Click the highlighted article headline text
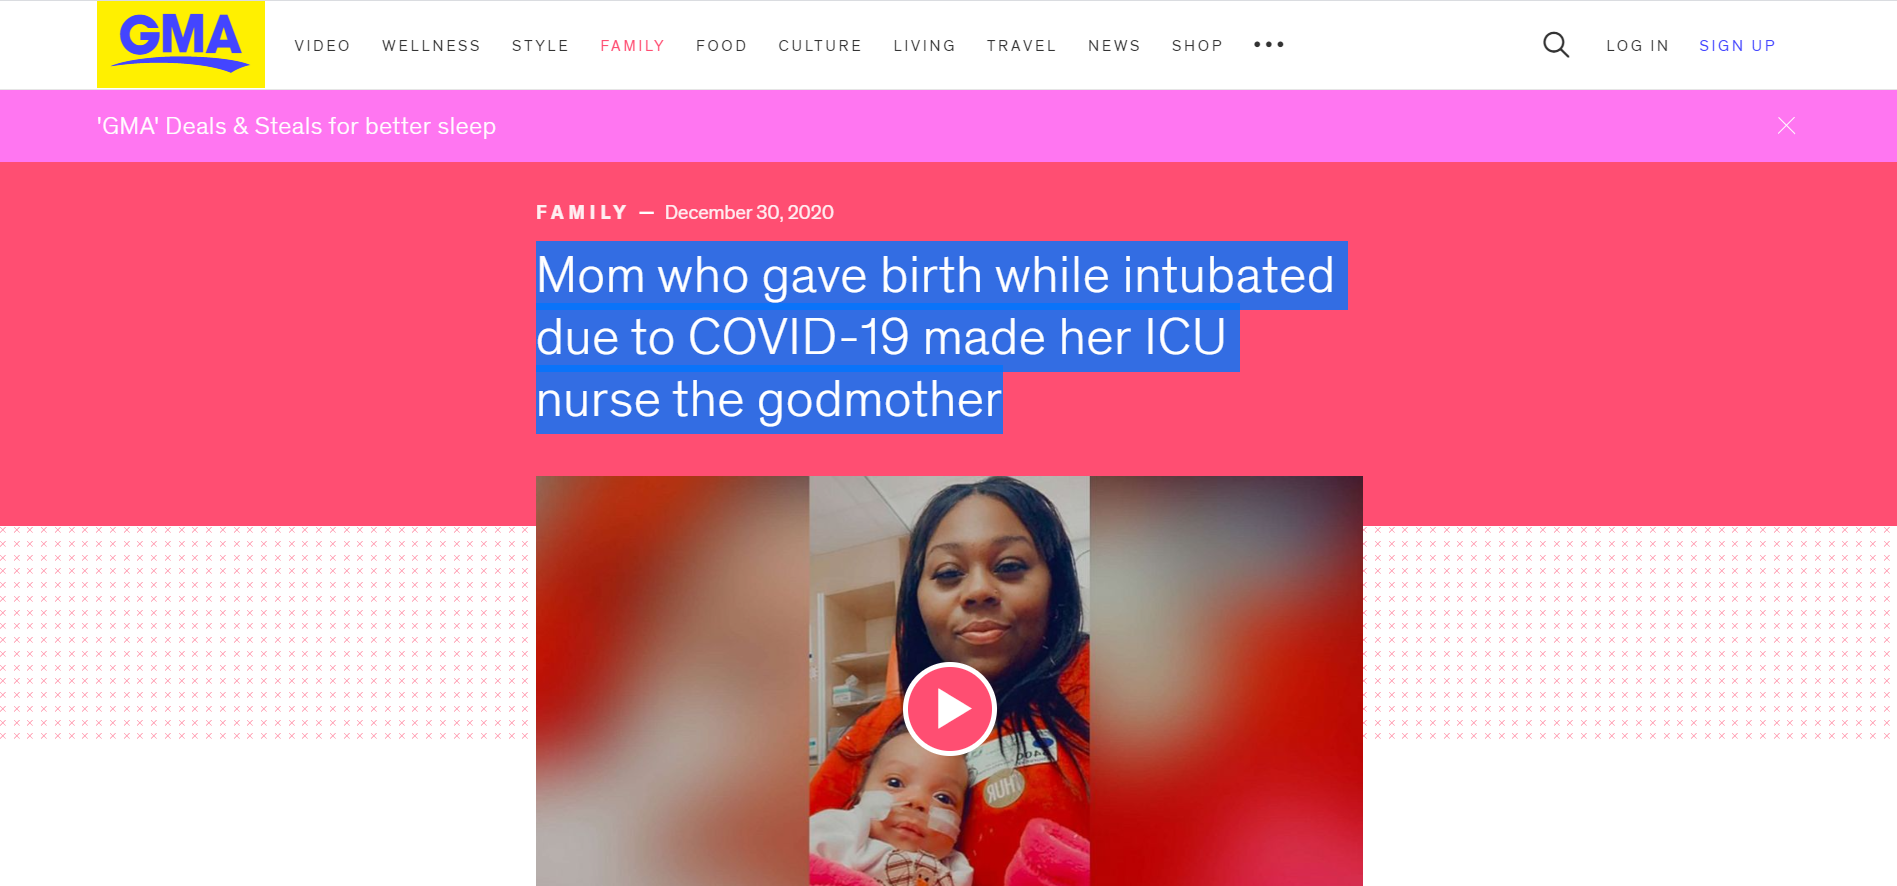Viewport: 1897px width, 886px height. pos(940,337)
